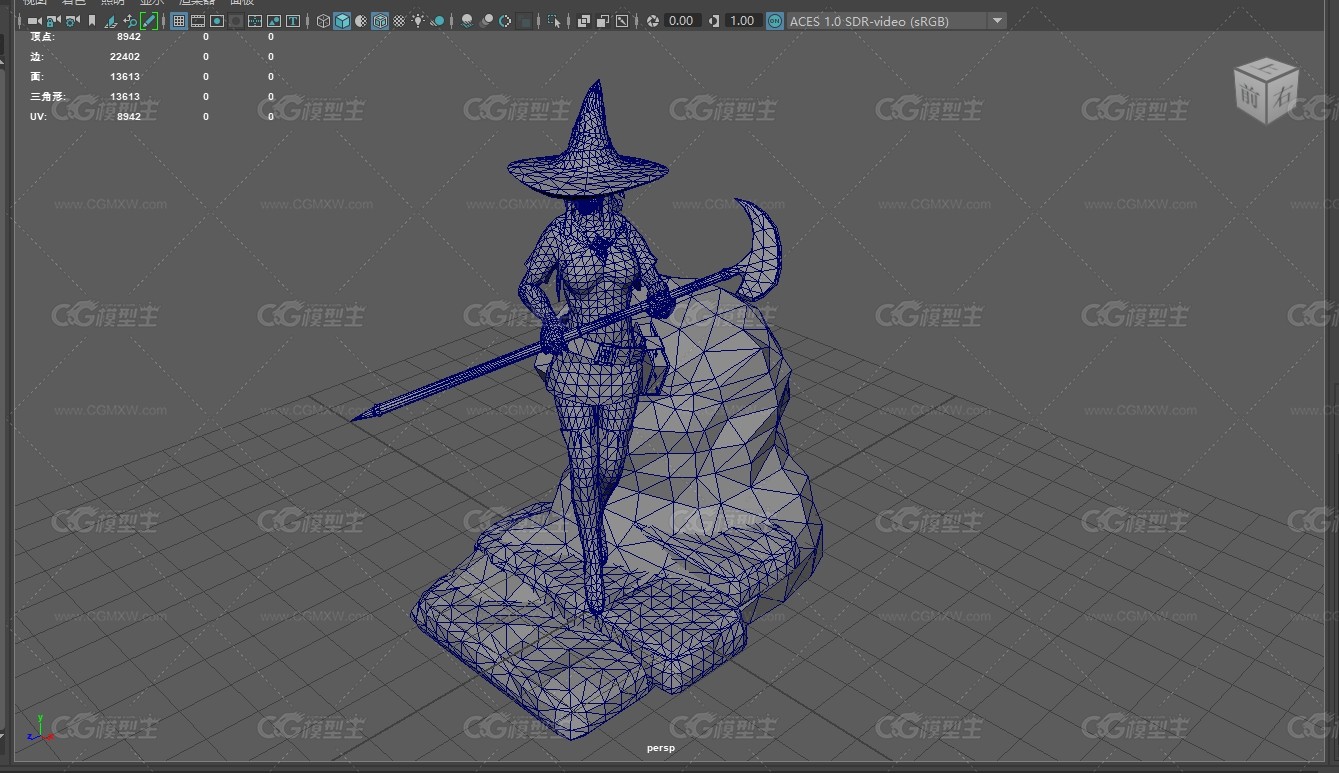Click the Select Camera icon

34,20
